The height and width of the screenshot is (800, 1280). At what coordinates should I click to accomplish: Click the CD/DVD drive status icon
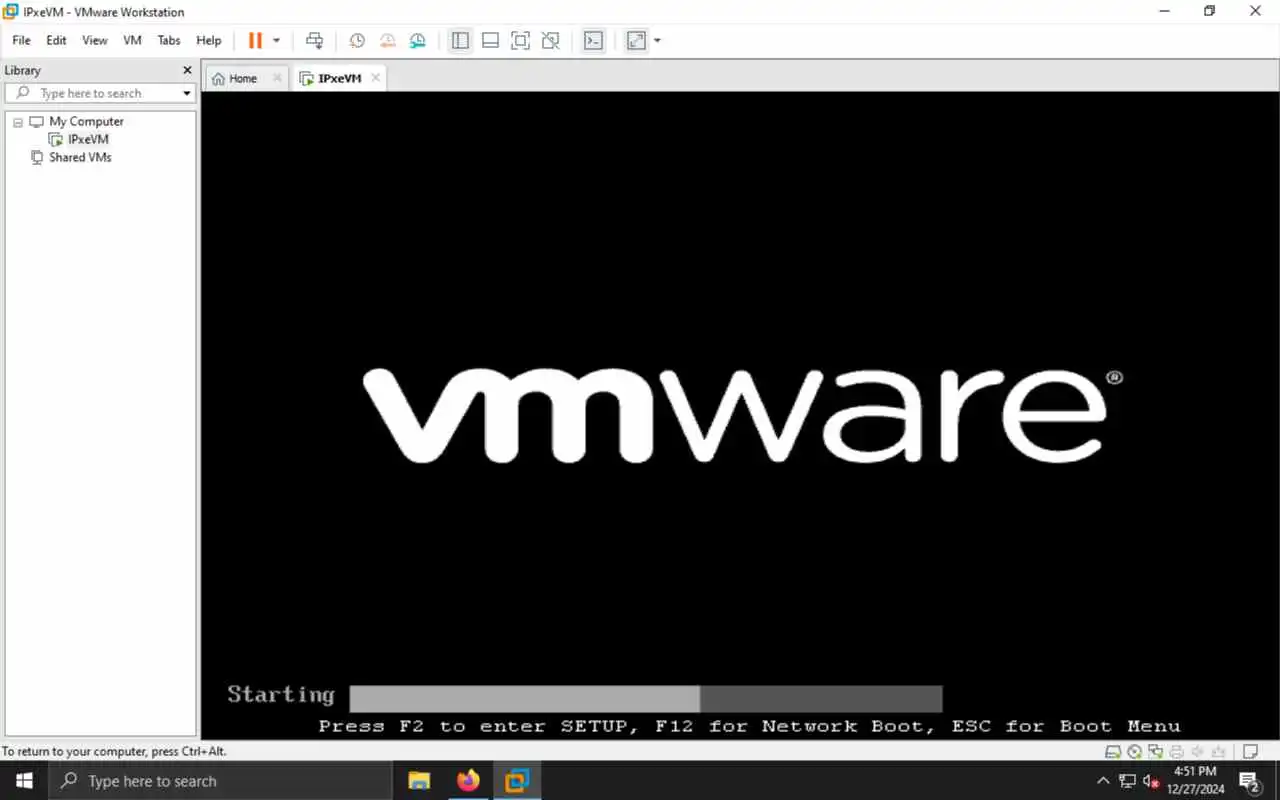[1134, 751]
